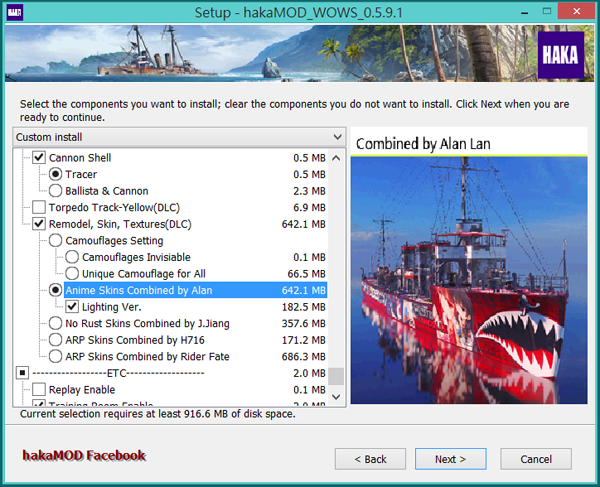Open the Custom install dropdown
The width and height of the screenshot is (600, 487).
(179, 136)
